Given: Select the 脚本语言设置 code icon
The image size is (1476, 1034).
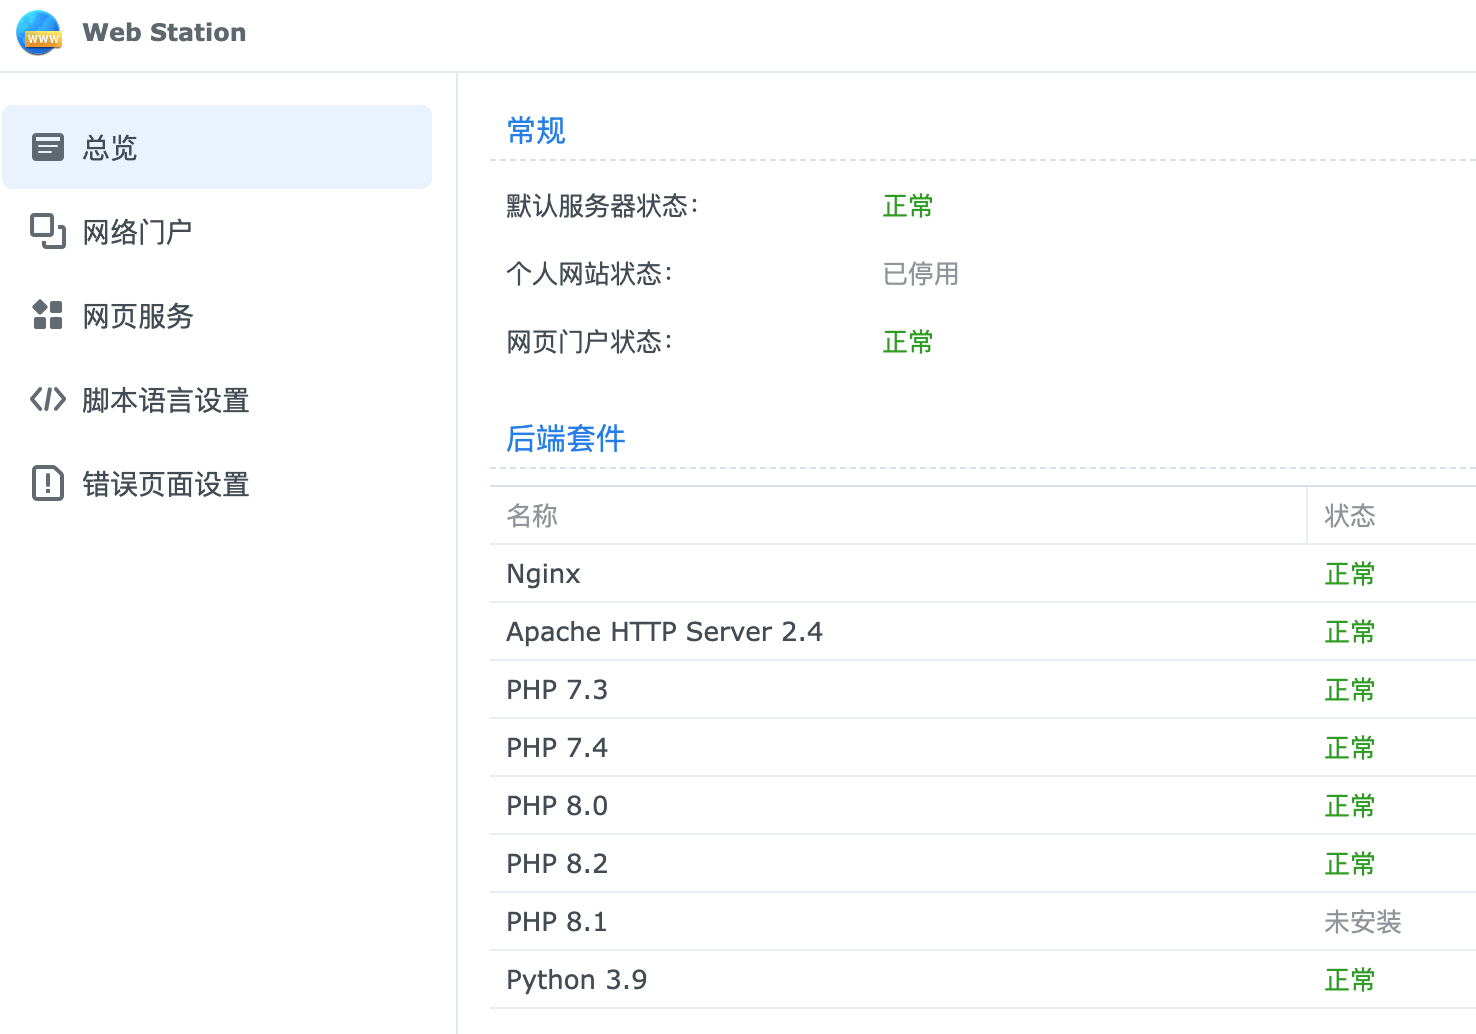Looking at the screenshot, I should [x=47, y=400].
